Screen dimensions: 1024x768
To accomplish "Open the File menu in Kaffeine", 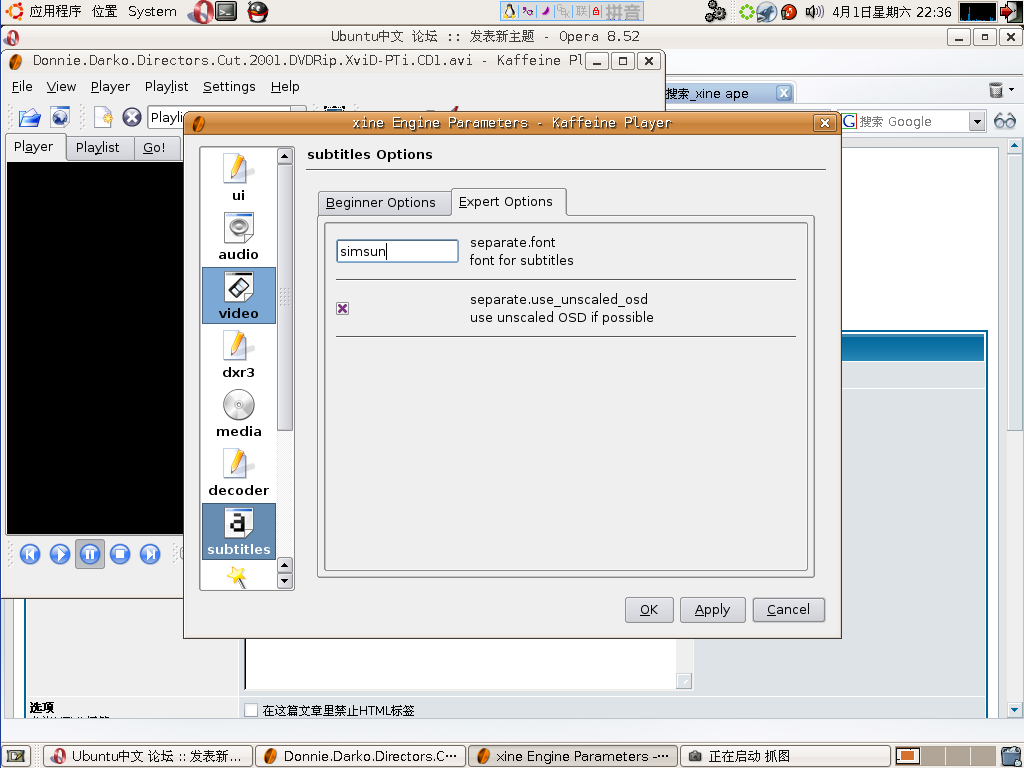I will 22,86.
